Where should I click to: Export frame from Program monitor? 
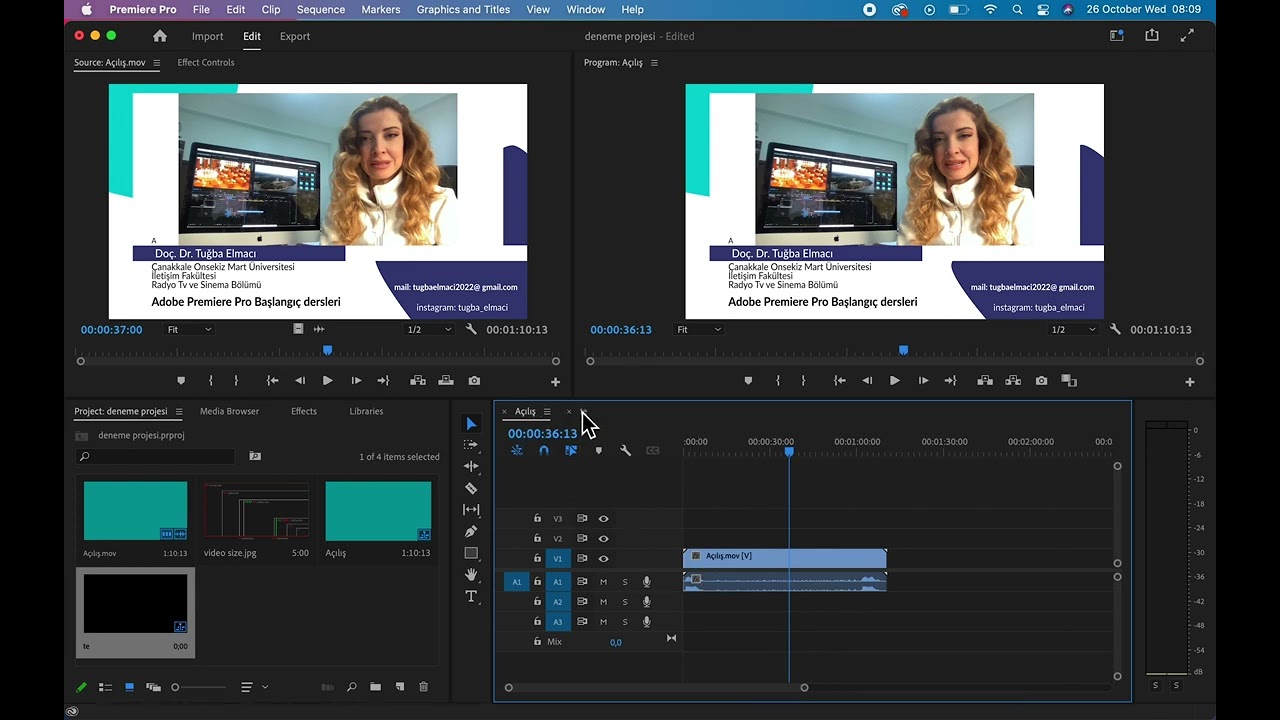[x=1042, y=381]
